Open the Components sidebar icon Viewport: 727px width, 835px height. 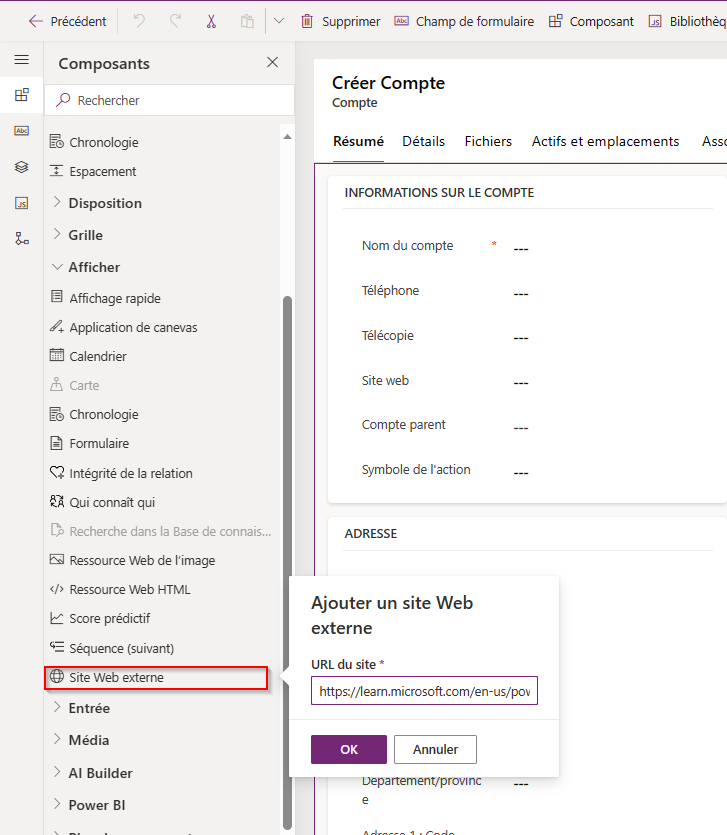[x=21, y=95]
